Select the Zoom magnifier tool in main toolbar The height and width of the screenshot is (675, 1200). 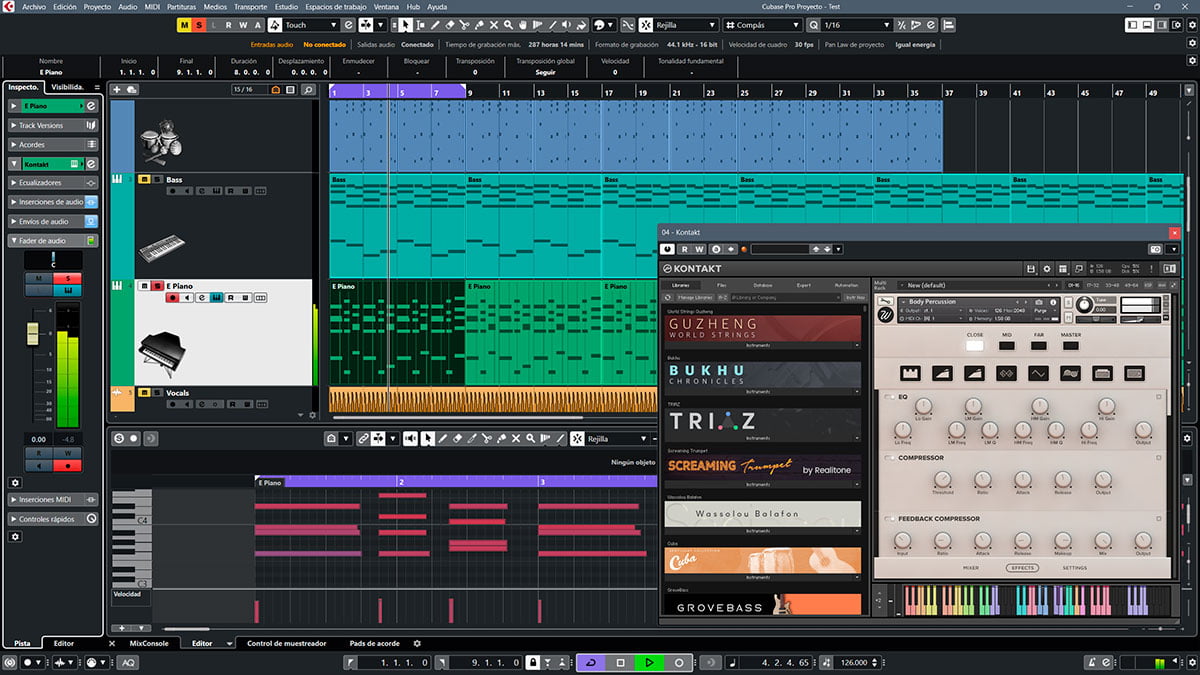(508, 24)
